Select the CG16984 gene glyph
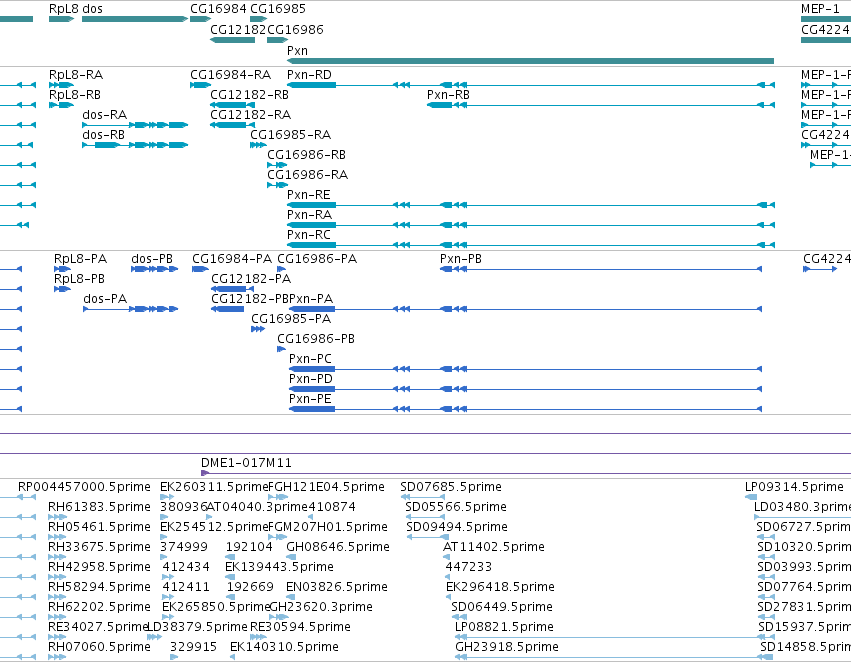The width and height of the screenshot is (851, 662). coord(200,19)
